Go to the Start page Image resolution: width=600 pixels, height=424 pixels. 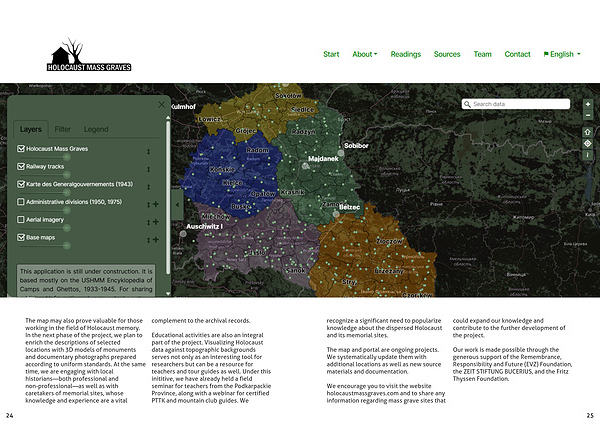pyautogui.click(x=331, y=54)
